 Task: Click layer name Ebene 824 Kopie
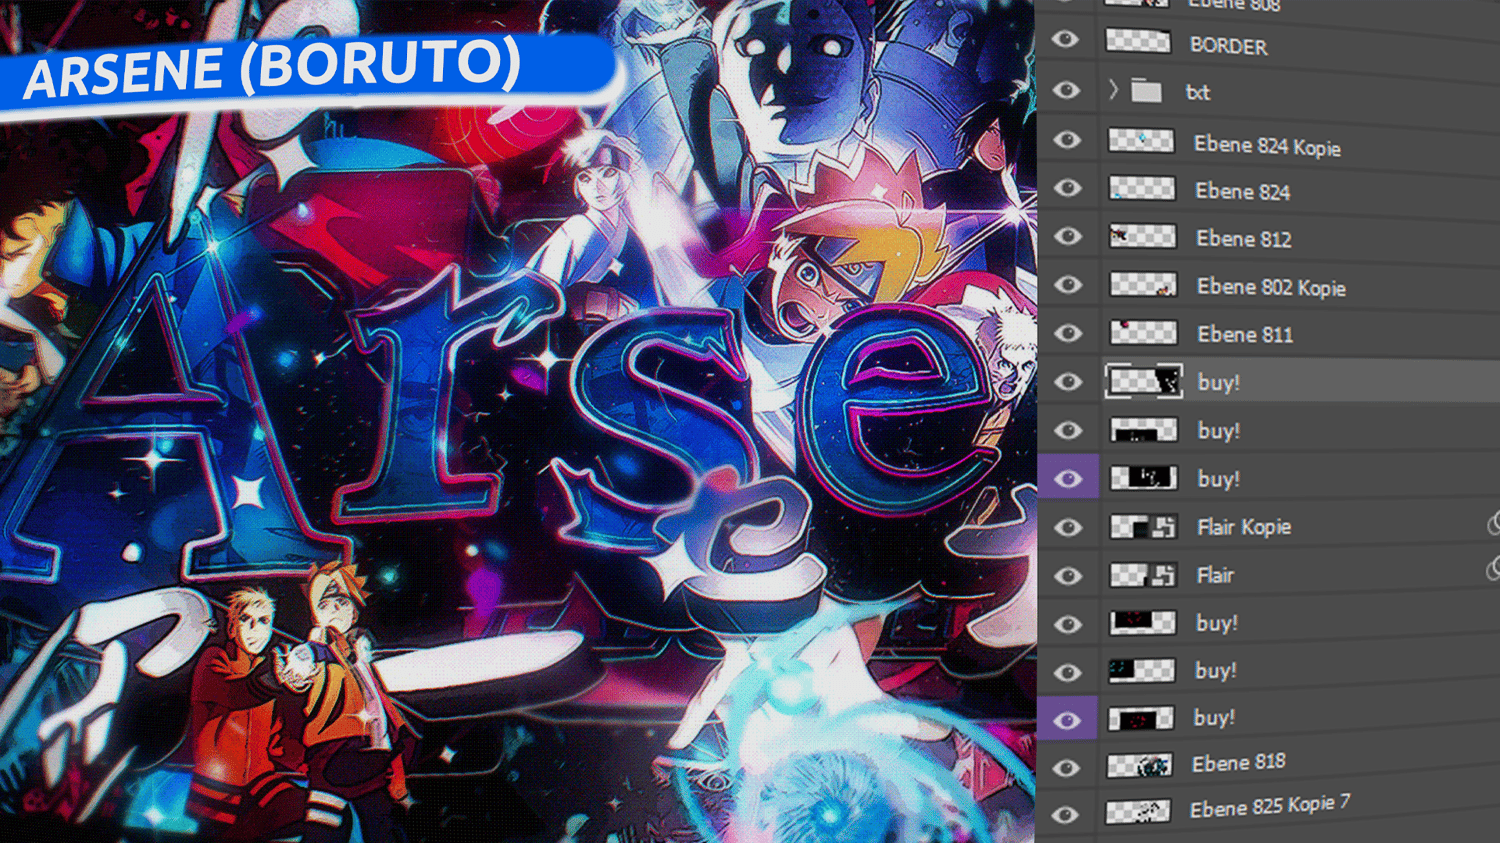pyautogui.click(x=1267, y=146)
